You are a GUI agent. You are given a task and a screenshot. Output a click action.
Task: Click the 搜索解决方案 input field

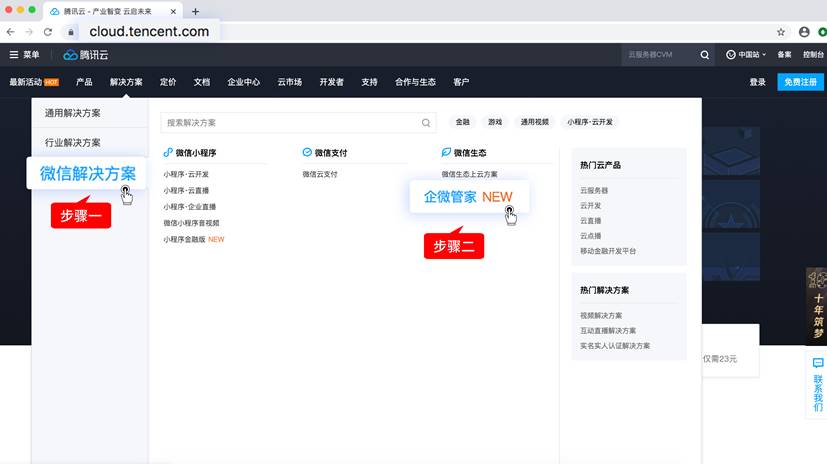click(290, 123)
